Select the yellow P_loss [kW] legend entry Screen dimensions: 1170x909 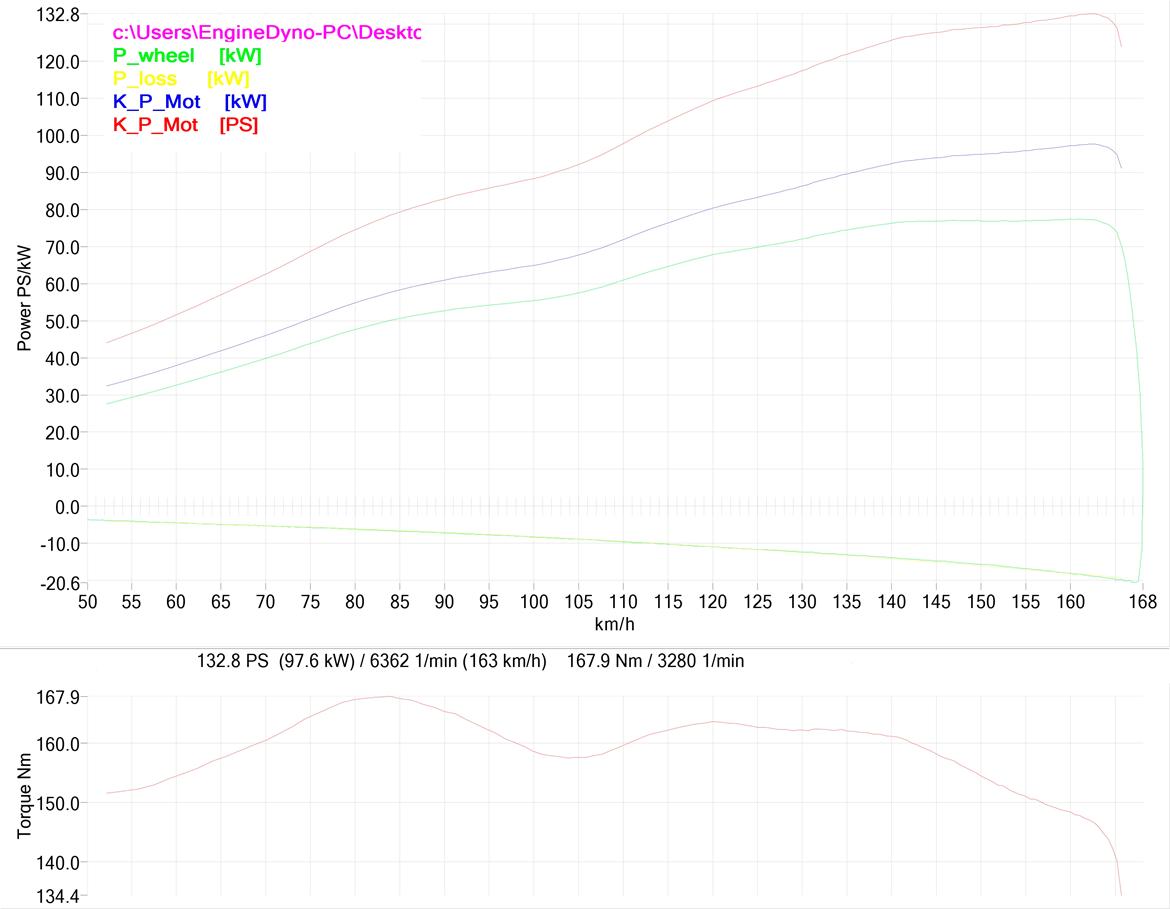180,79
